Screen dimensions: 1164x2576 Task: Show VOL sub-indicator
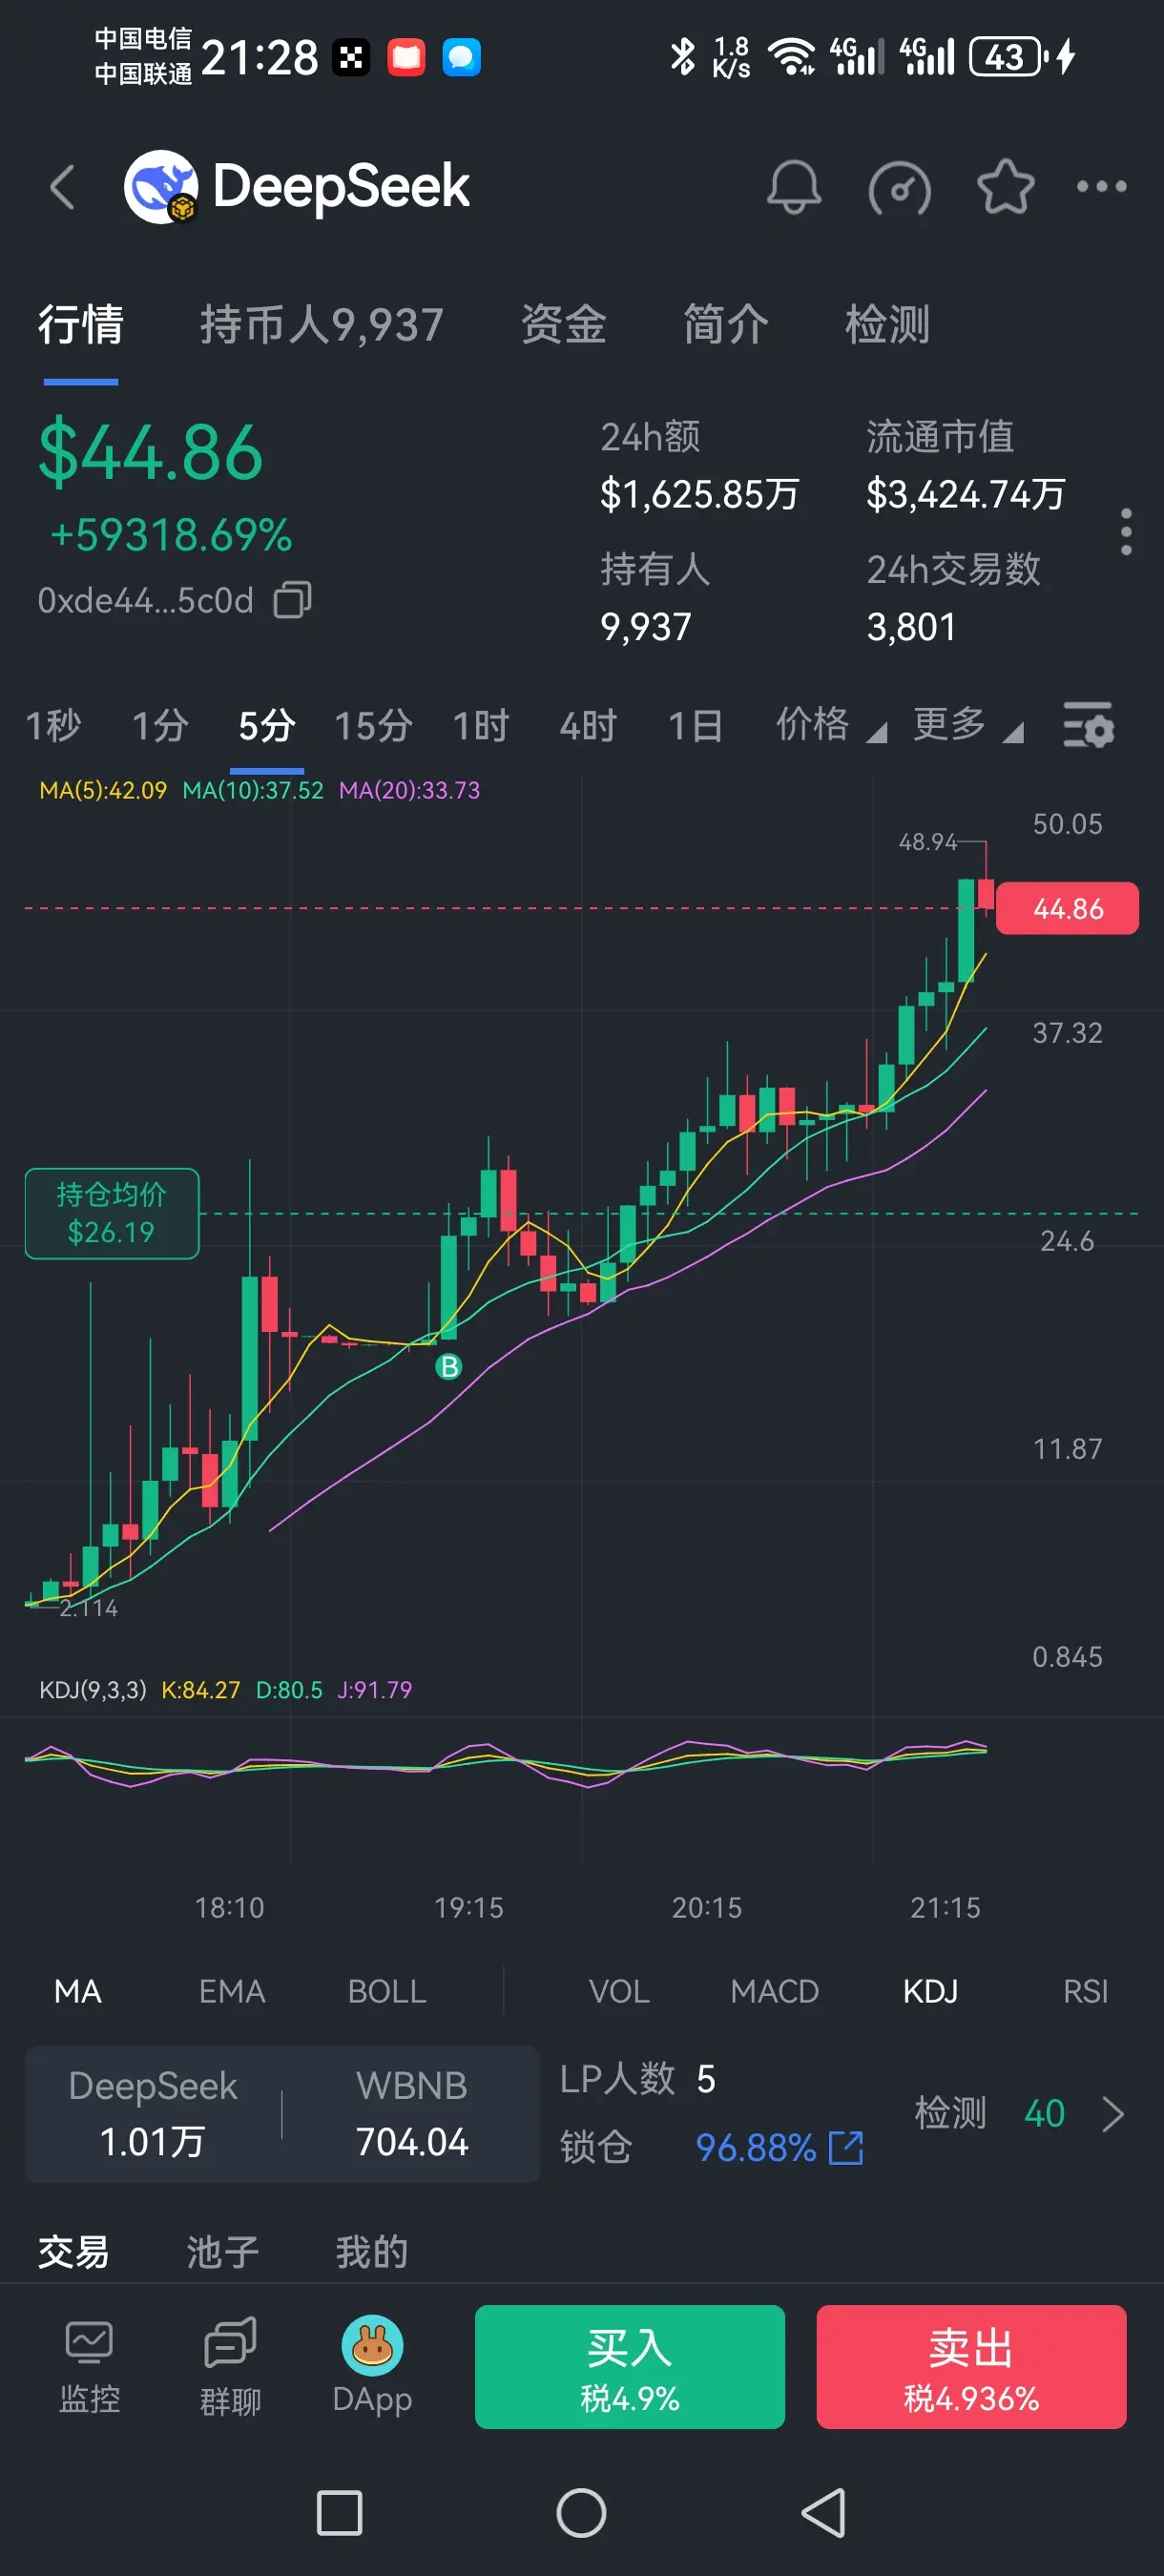(x=619, y=1991)
